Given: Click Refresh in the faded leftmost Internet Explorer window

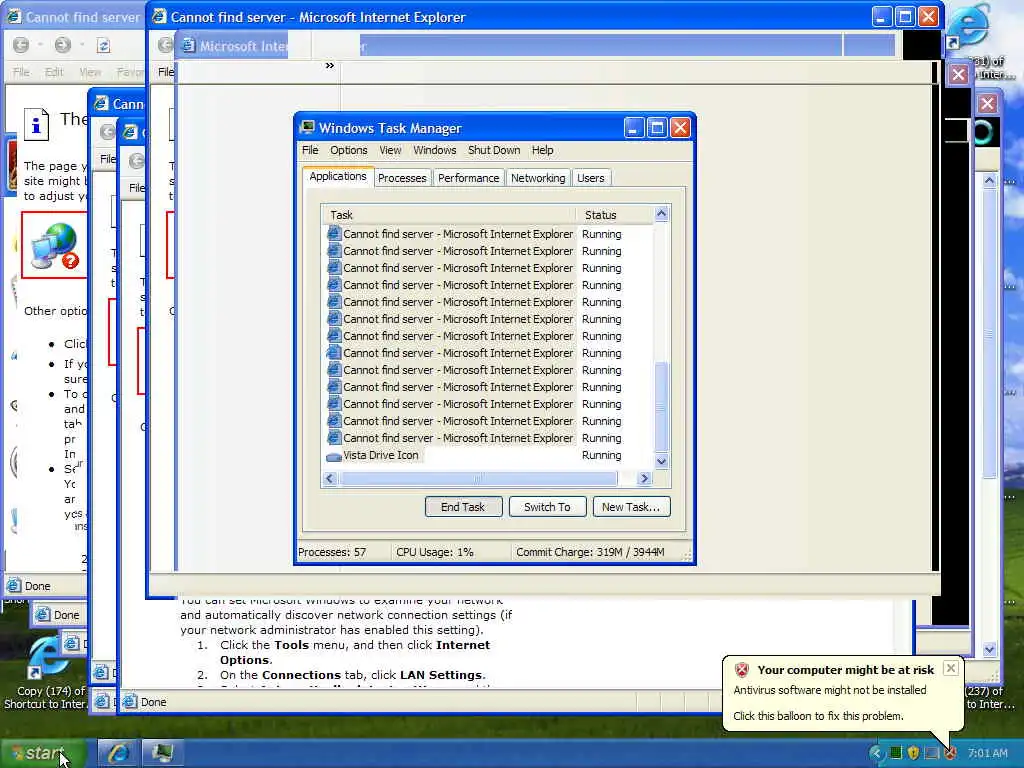Looking at the screenshot, I should click(103, 45).
